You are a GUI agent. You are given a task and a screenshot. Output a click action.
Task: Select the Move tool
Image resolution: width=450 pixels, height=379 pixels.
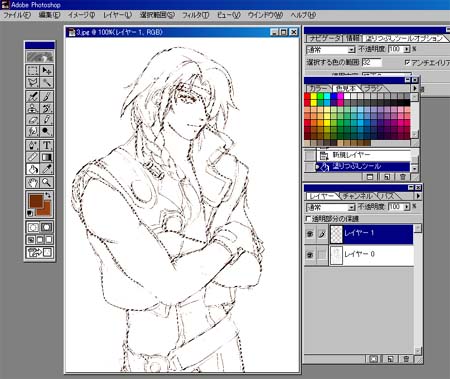(46, 71)
